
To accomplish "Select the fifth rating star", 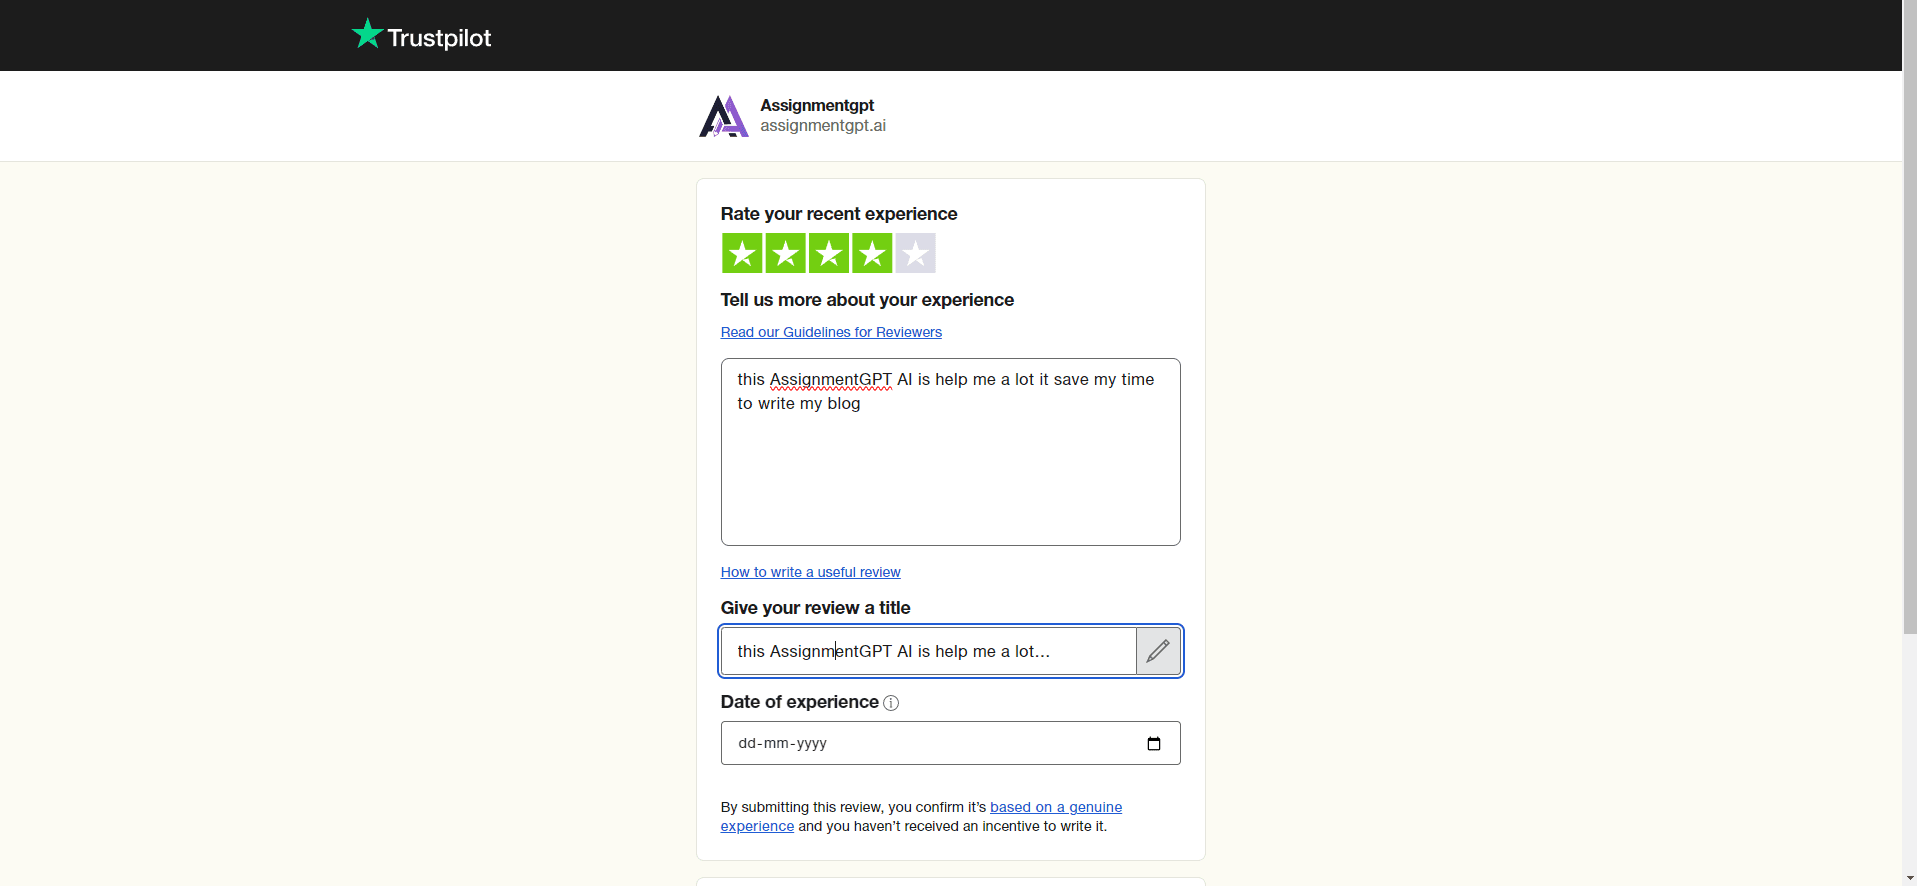I will click(x=915, y=253).
